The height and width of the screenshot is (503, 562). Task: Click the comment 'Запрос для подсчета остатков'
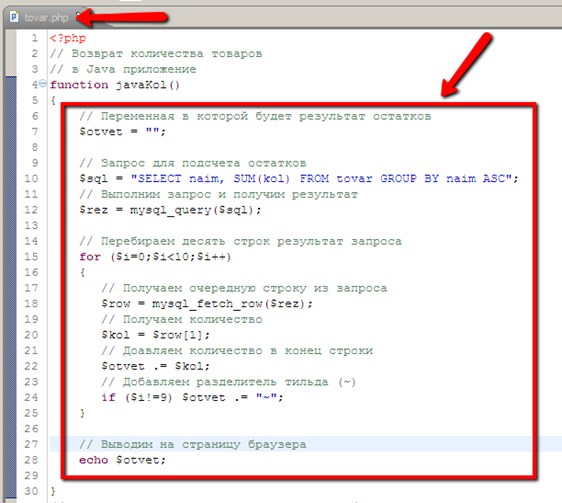(x=192, y=163)
